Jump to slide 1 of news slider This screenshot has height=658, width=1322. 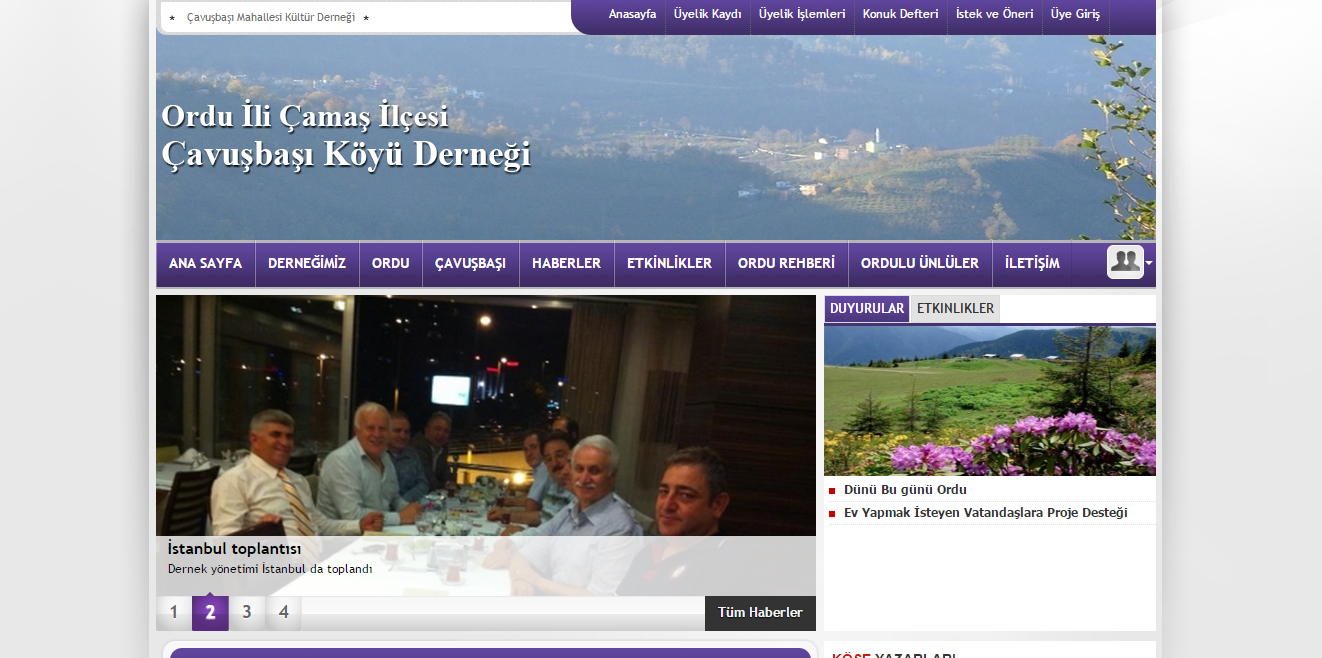tap(174, 613)
